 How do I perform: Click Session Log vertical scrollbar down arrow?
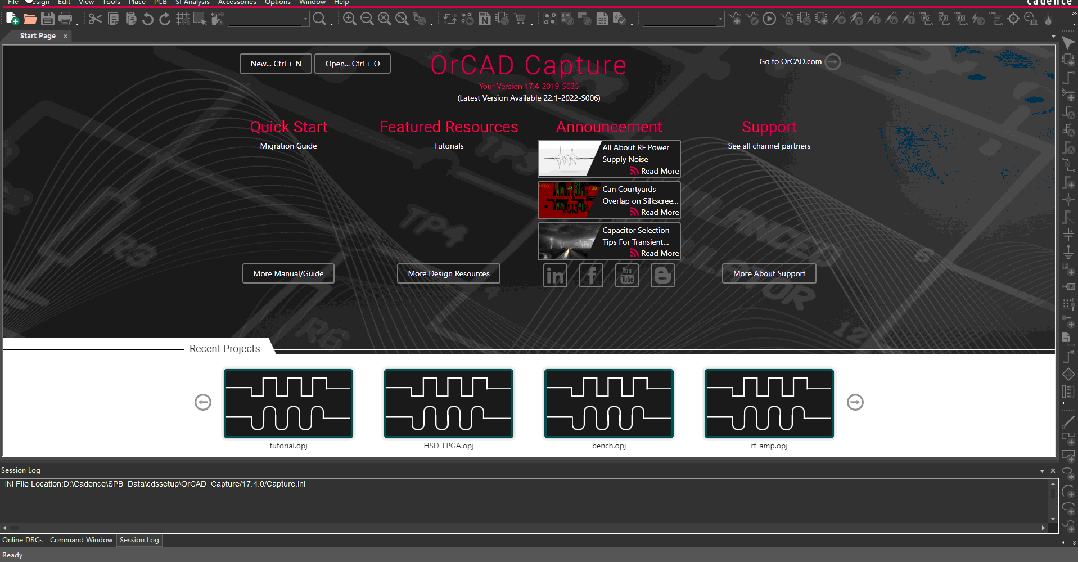click(1053, 519)
